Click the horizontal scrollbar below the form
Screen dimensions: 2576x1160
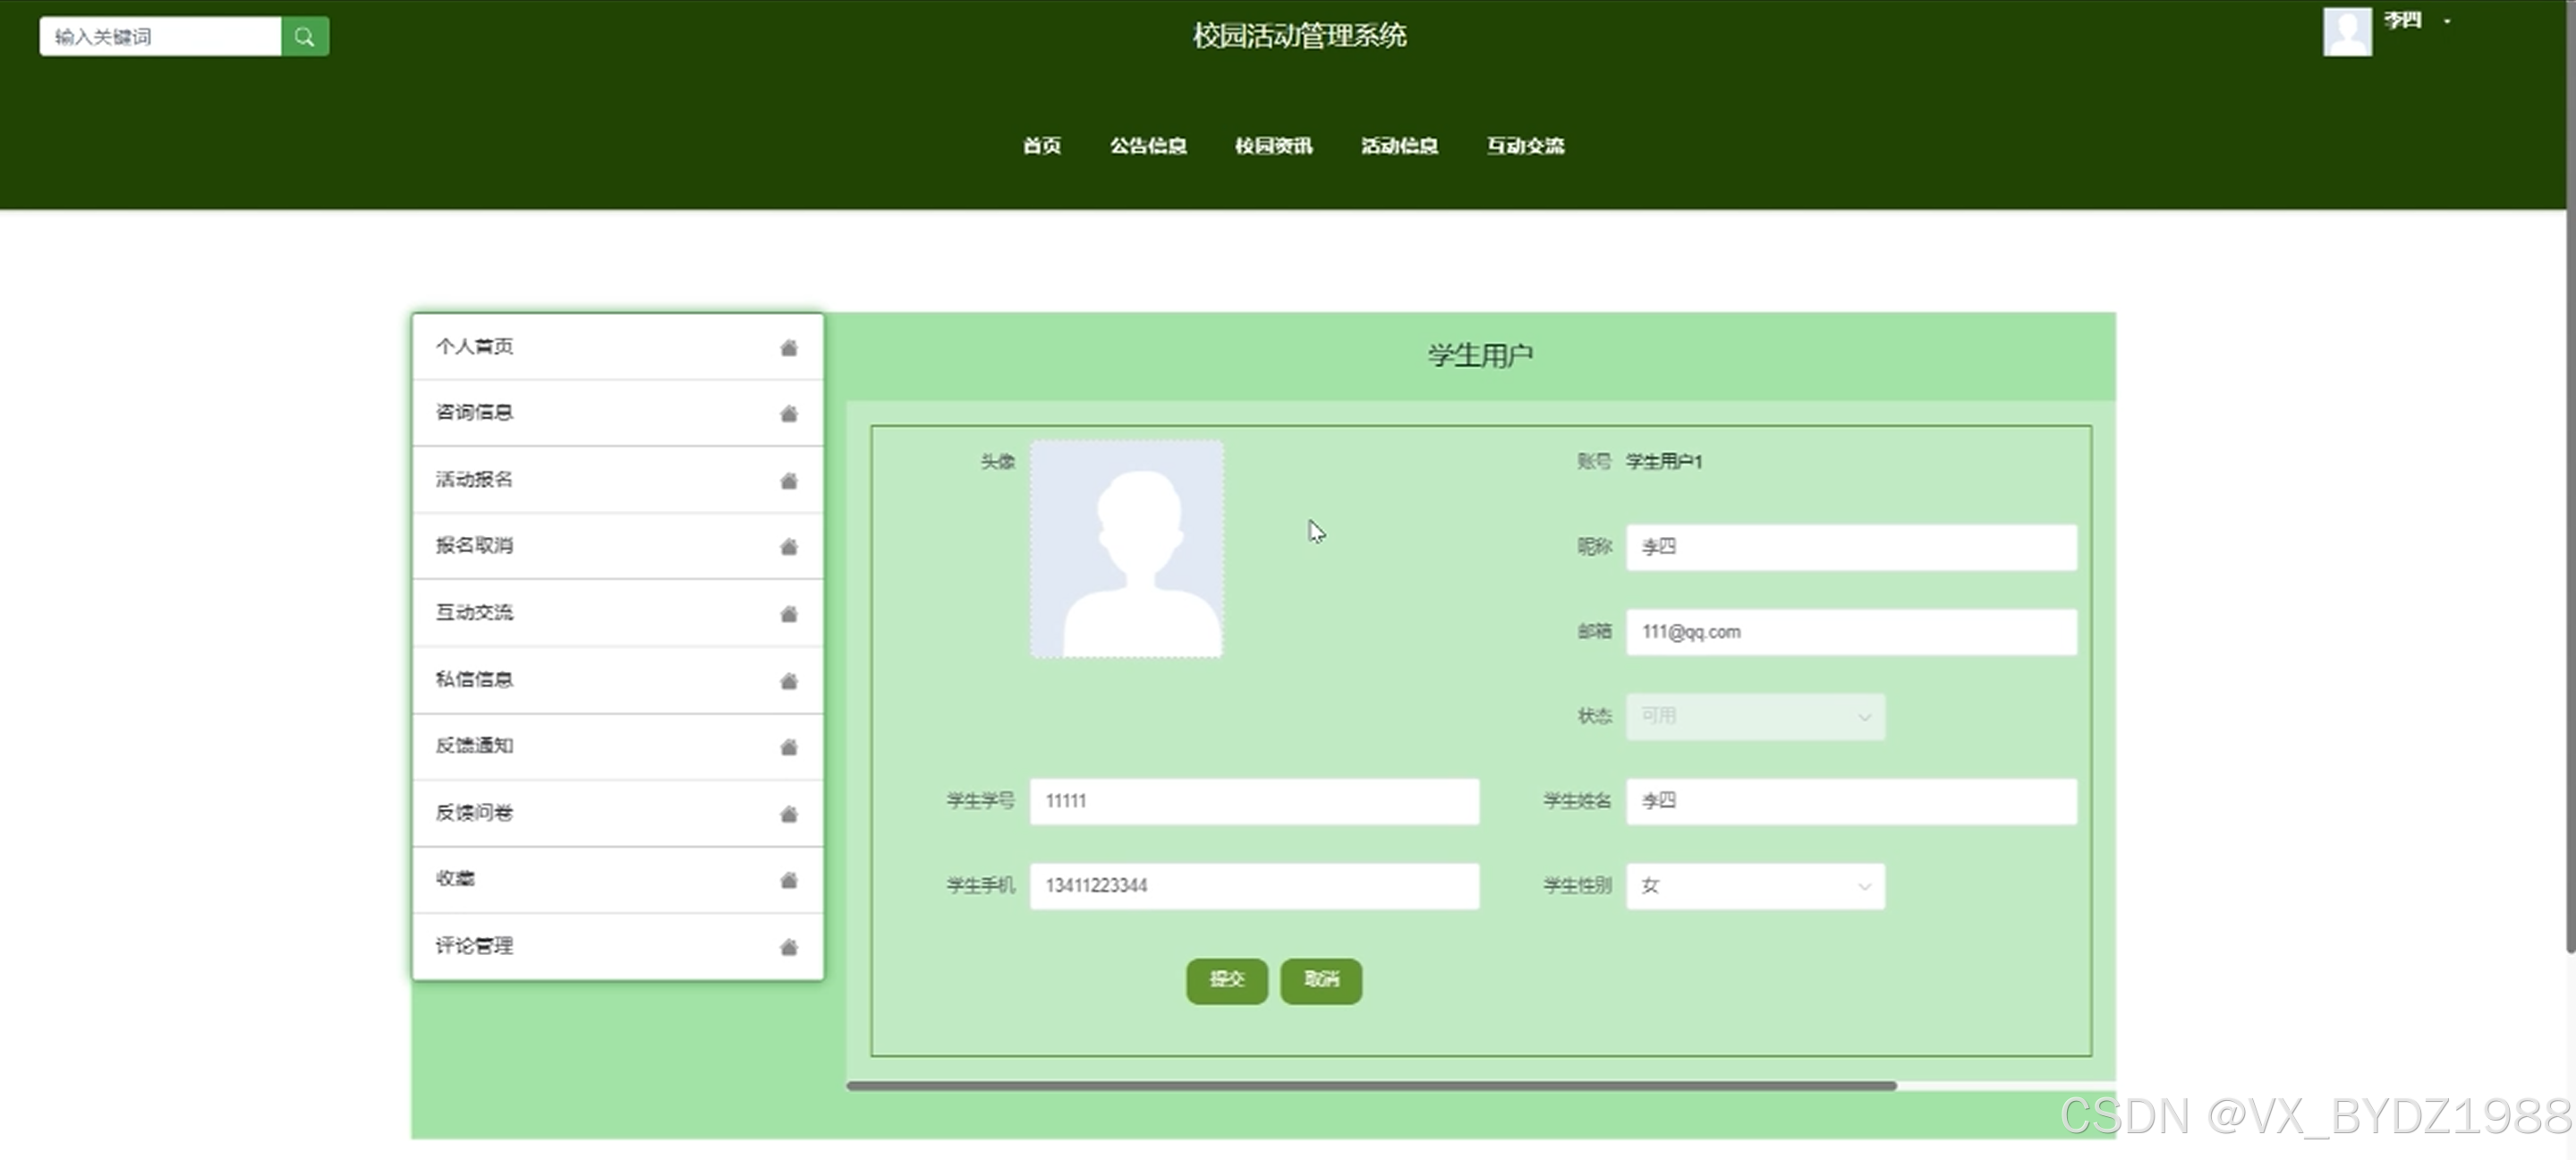pyautogui.click(x=1370, y=1085)
